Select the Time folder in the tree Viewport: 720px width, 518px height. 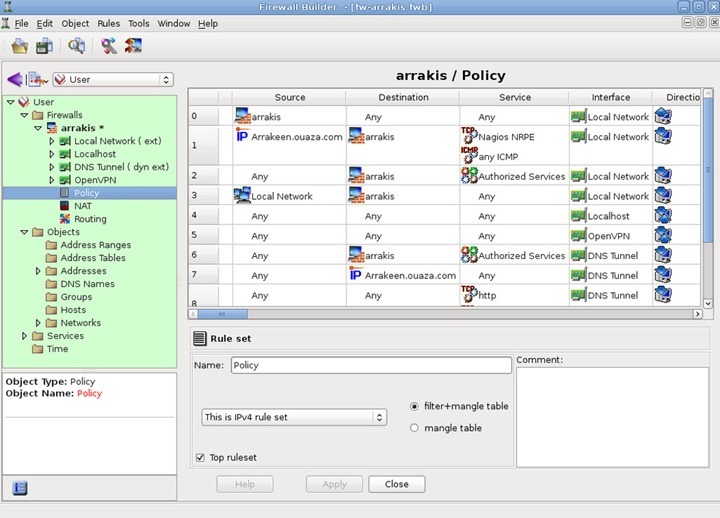click(57, 349)
